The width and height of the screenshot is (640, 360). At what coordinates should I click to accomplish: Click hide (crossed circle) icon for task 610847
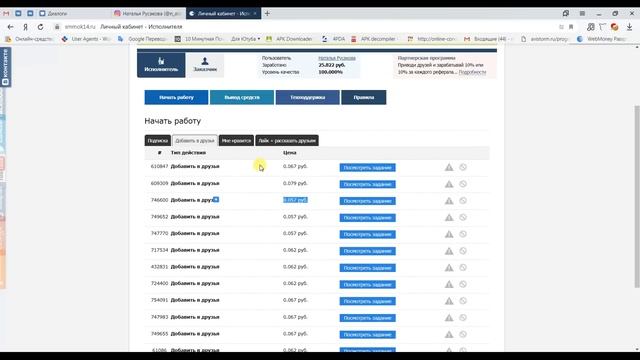pyautogui.click(x=463, y=167)
